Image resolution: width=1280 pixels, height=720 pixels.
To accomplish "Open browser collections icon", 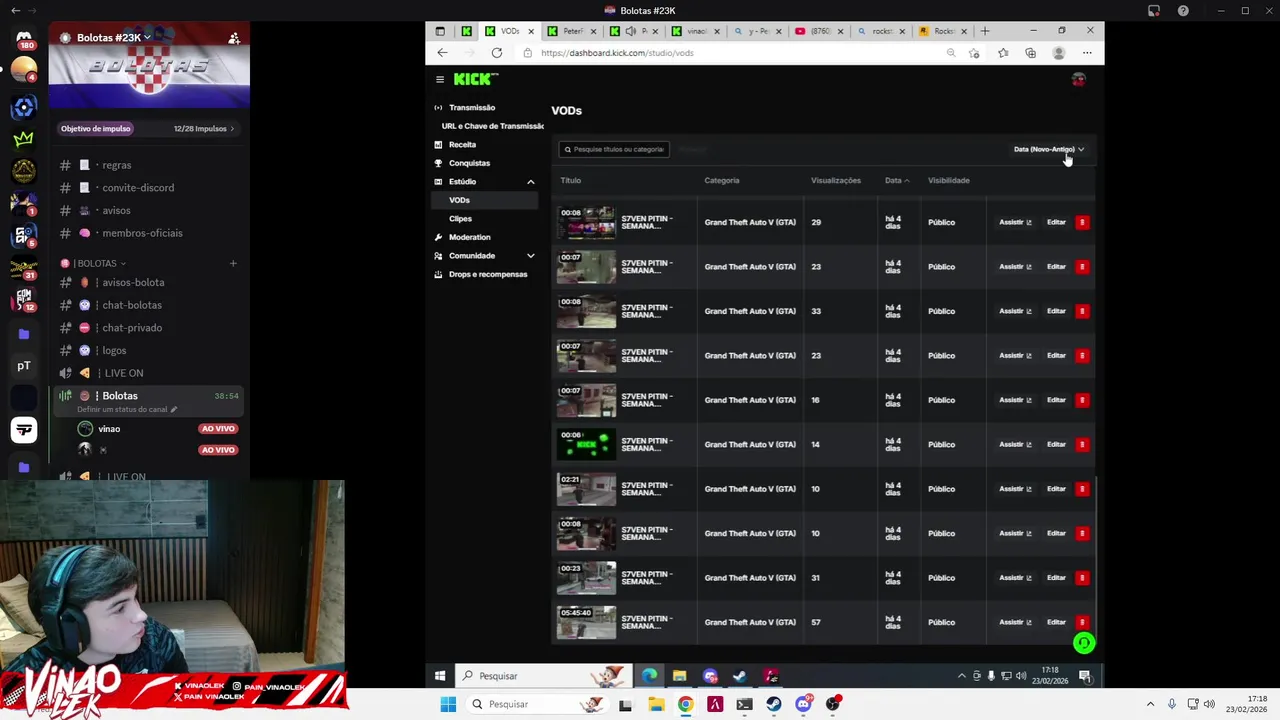I will click(x=1030, y=53).
